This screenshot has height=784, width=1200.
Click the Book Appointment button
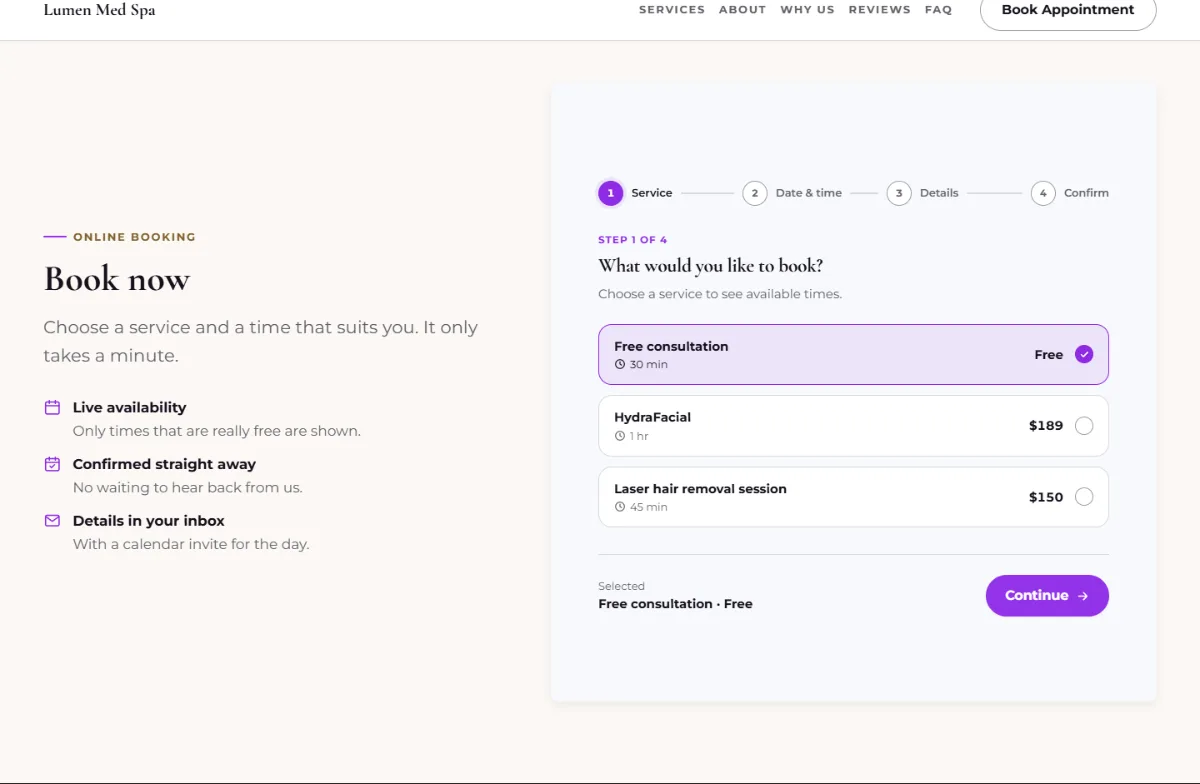click(x=1068, y=10)
